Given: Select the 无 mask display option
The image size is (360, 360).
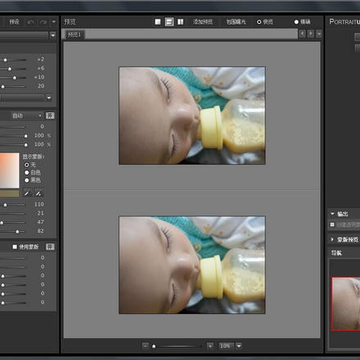Looking at the screenshot, I should tap(27, 165).
